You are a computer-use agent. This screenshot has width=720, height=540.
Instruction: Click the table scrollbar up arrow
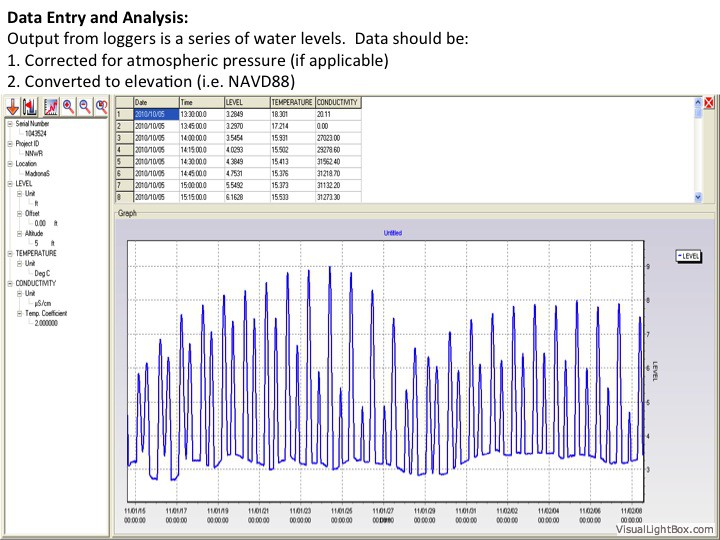[698, 102]
